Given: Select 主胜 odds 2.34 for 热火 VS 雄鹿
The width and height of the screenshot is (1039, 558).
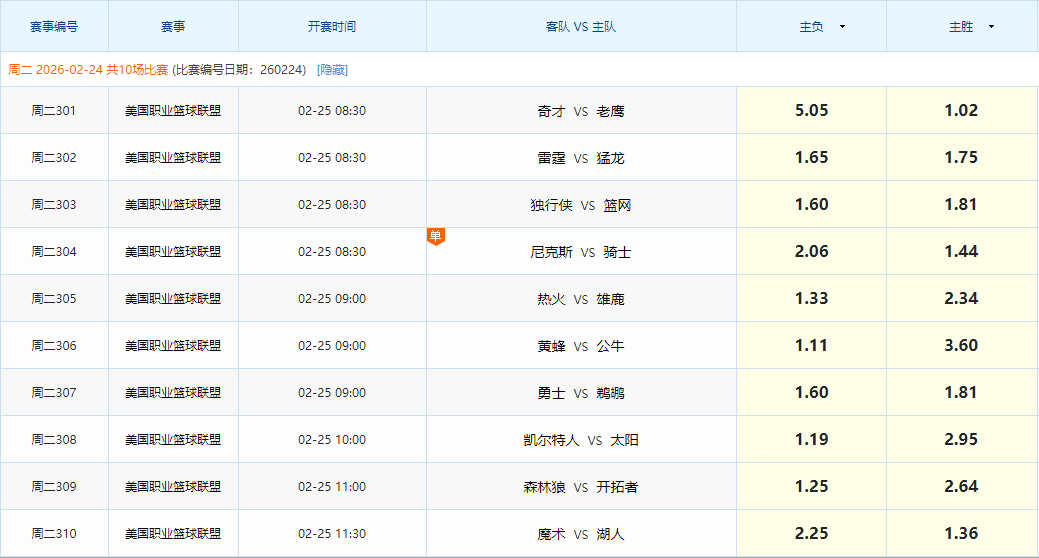Looking at the screenshot, I should click(961, 298).
